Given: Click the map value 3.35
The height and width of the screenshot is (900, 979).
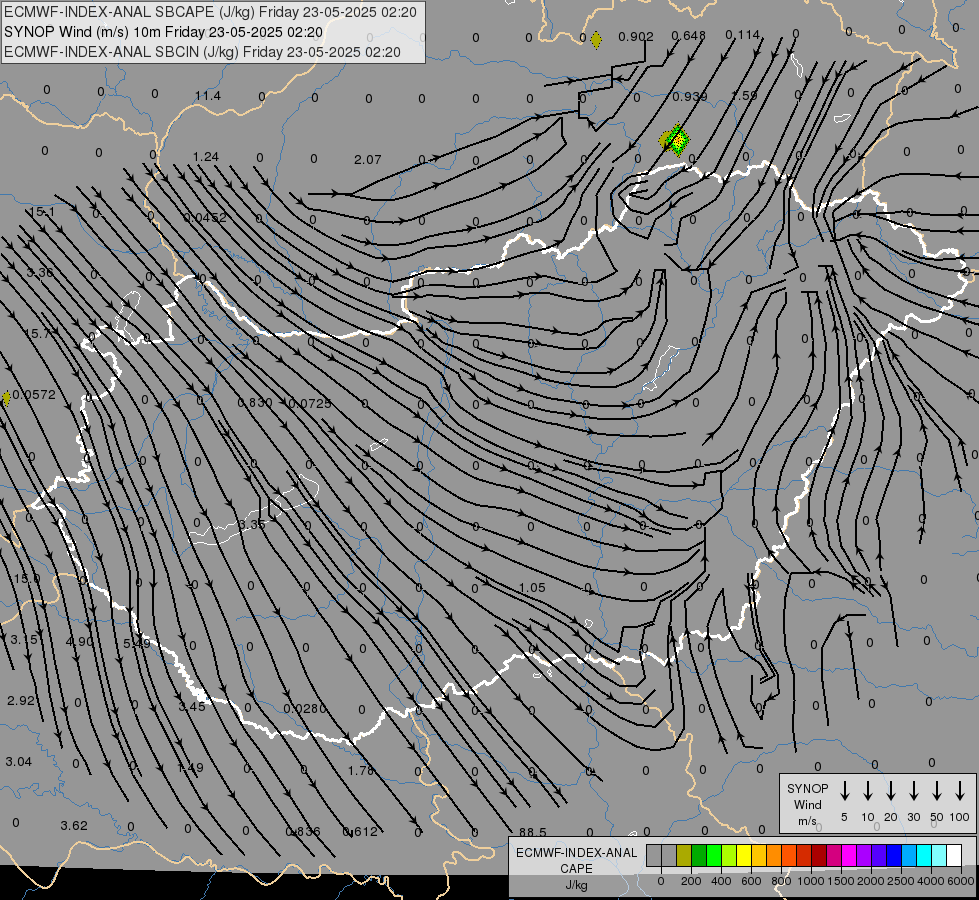Looking at the screenshot, I should [x=252, y=524].
